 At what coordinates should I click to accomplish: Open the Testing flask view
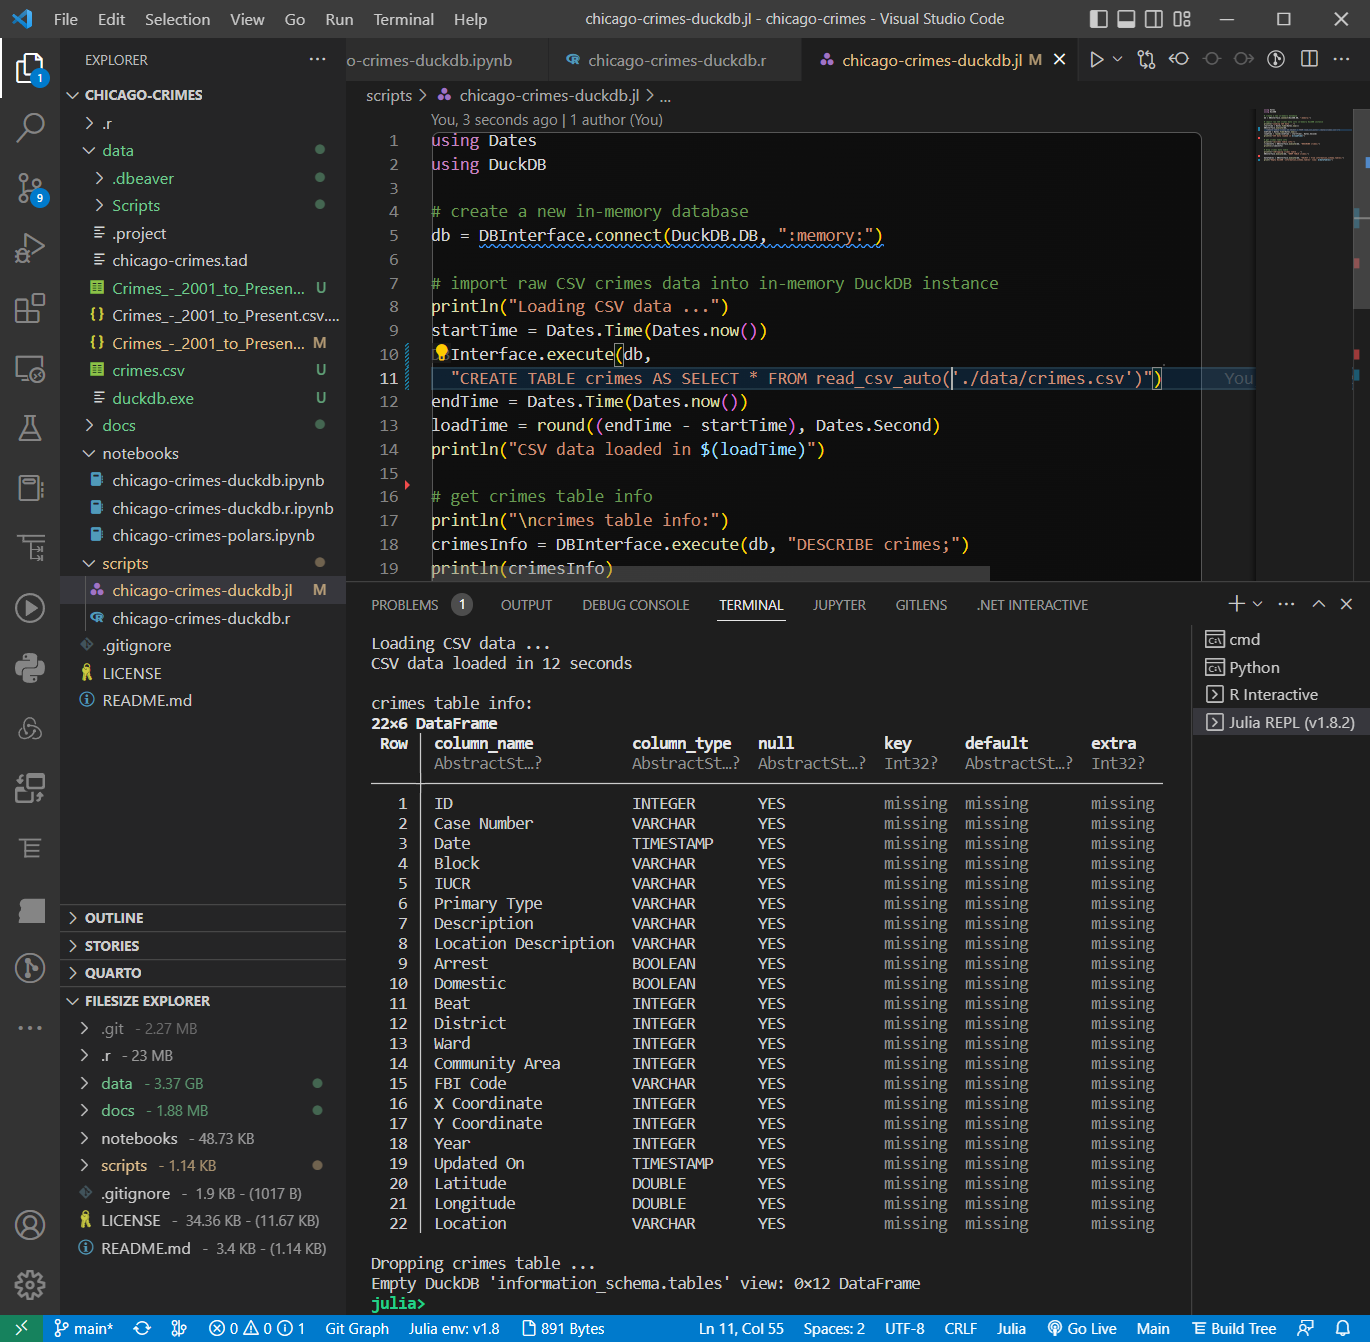pyautogui.click(x=30, y=428)
